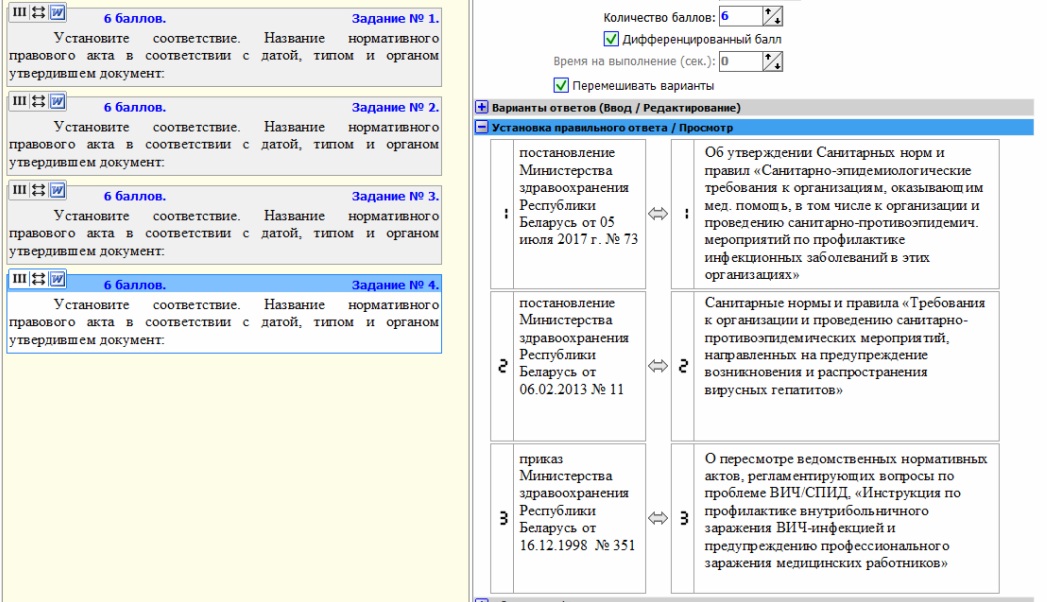
Task: Select the Задание № 4 header
Action: tap(395, 285)
